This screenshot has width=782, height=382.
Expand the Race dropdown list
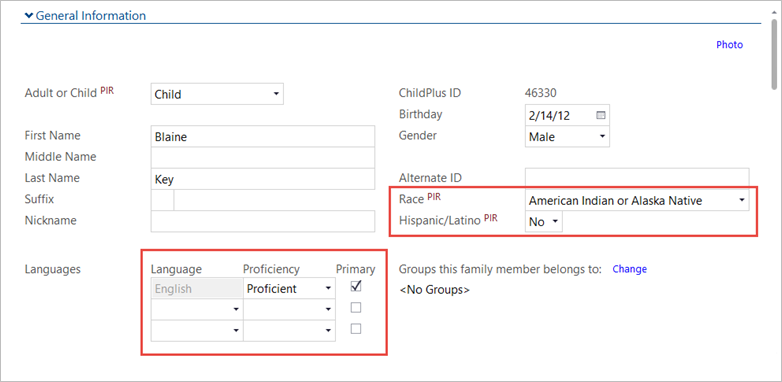637,200
